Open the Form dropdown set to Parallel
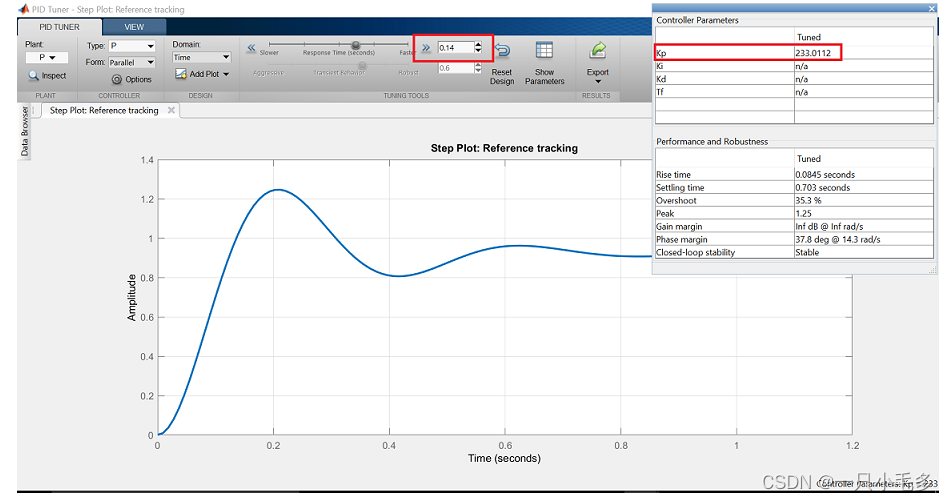948x501 pixels. (132, 62)
